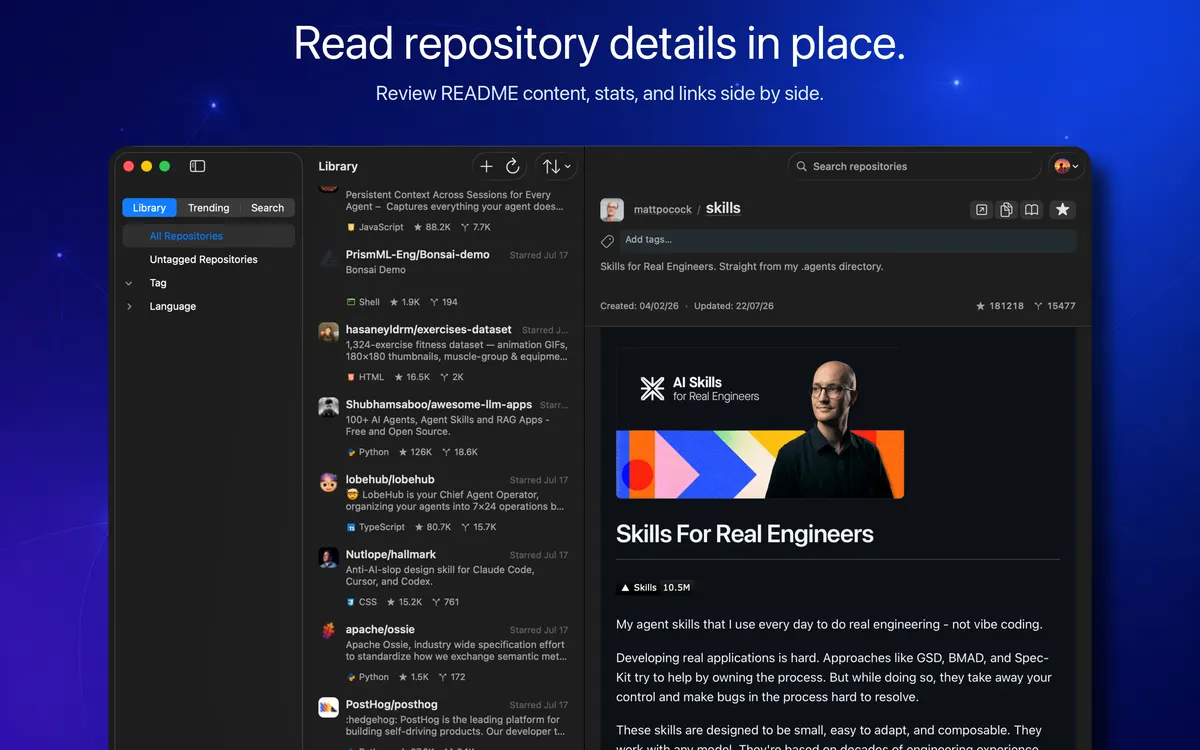Toggle the sidebar panel icon
This screenshot has height=750, width=1200.
click(197, 166)
